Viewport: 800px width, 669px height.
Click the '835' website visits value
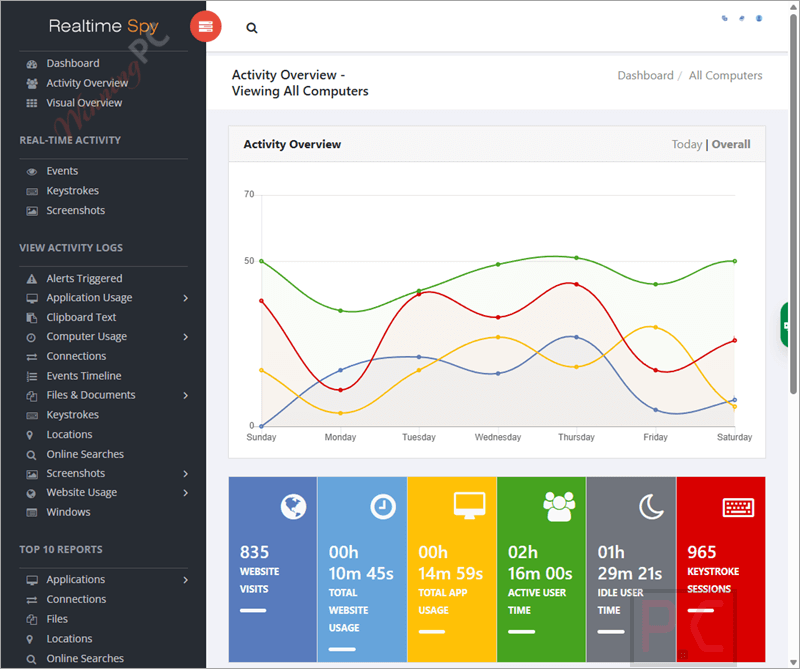tap(254, 552)
